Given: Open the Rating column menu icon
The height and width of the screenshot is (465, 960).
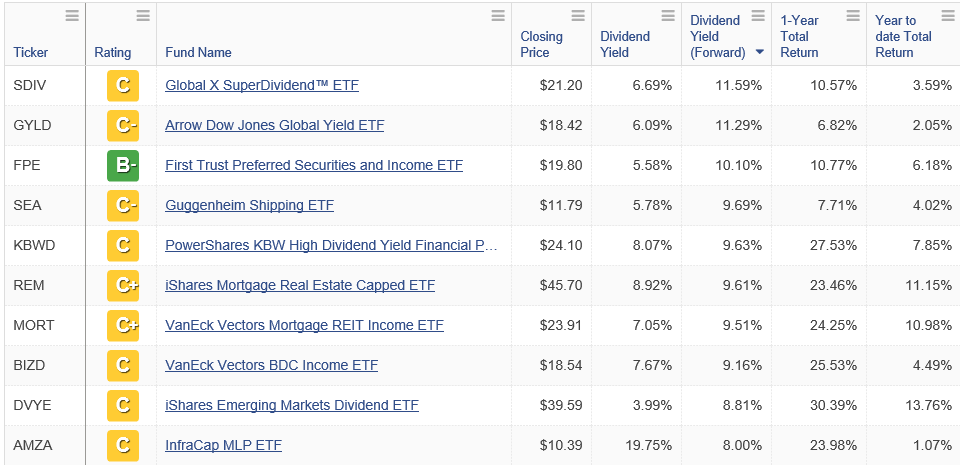Looking at the screenshot, I should [x=143, y=16].
